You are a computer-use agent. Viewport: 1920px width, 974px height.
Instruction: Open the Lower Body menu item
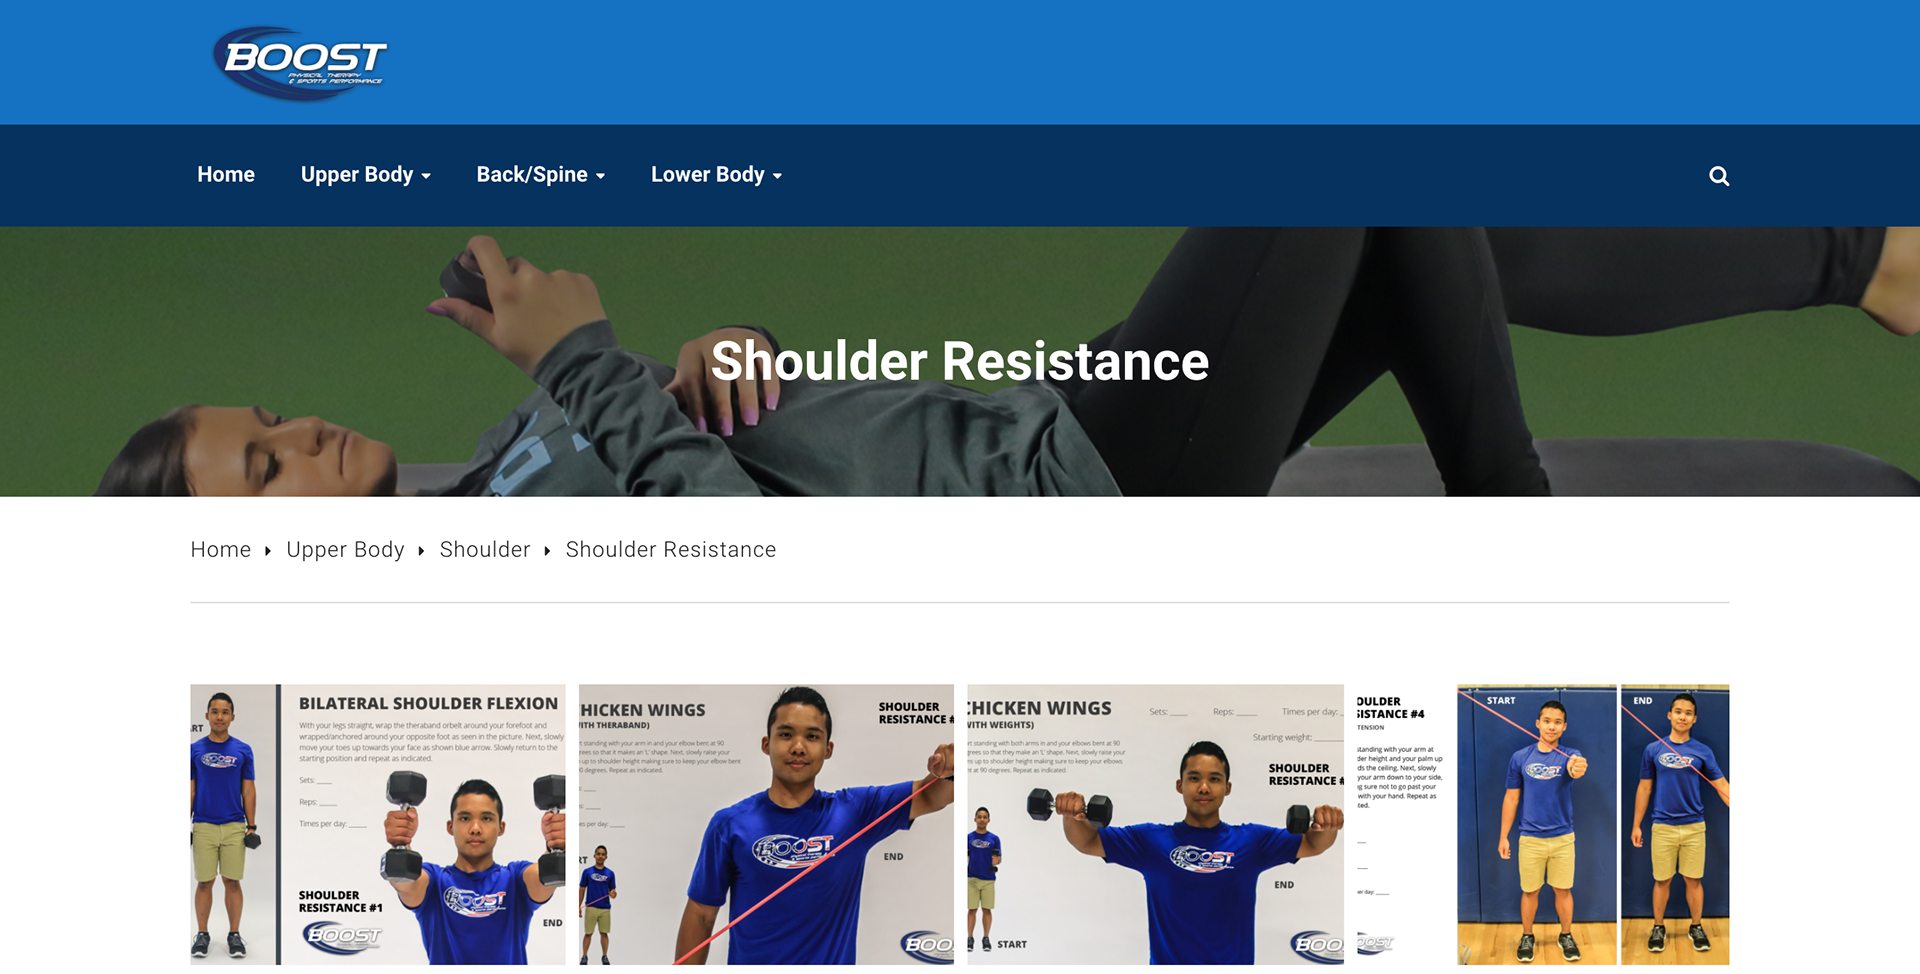click(708, 175)
